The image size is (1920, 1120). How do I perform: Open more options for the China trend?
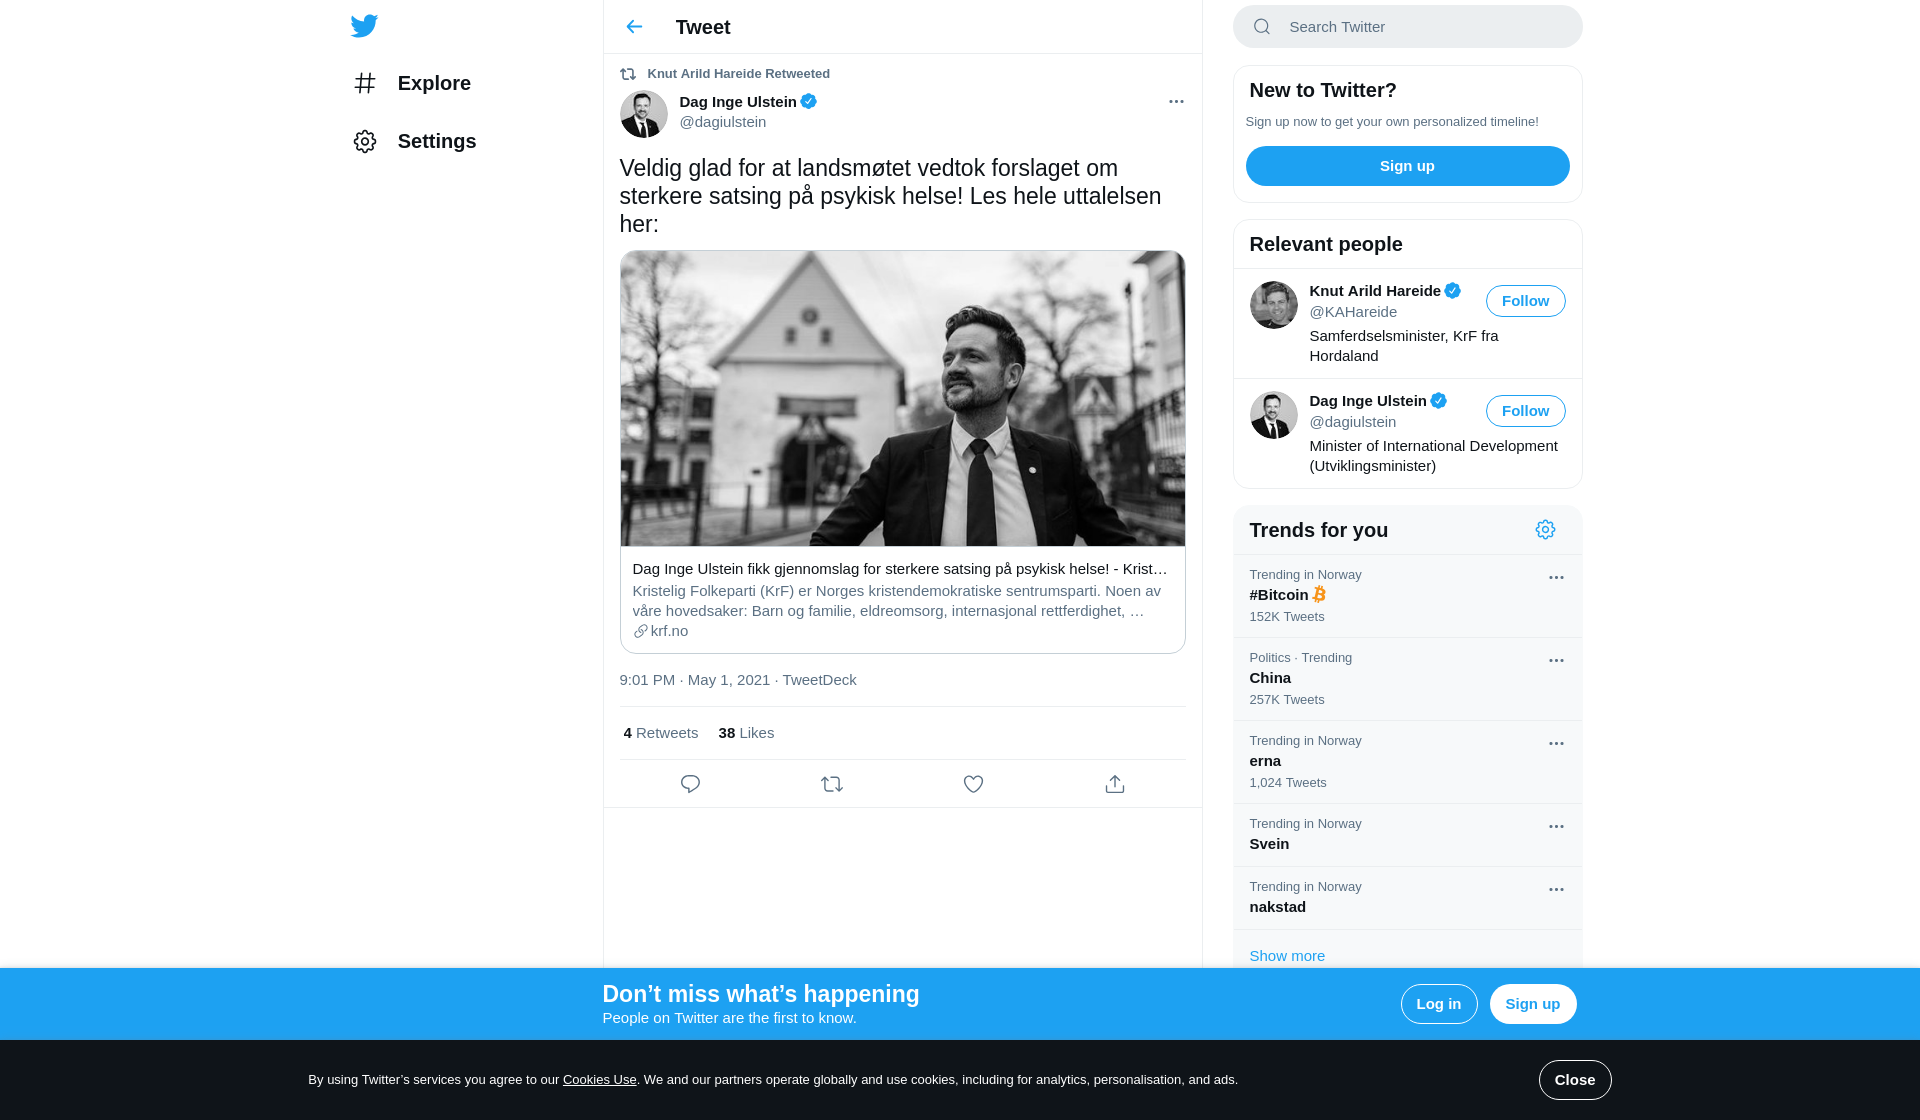click(1556, 661)
